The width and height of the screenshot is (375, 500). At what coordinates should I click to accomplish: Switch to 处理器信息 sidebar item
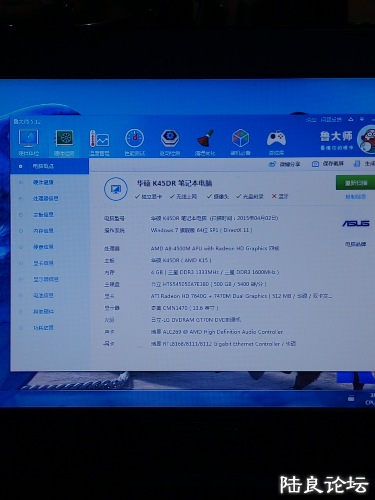45,198
